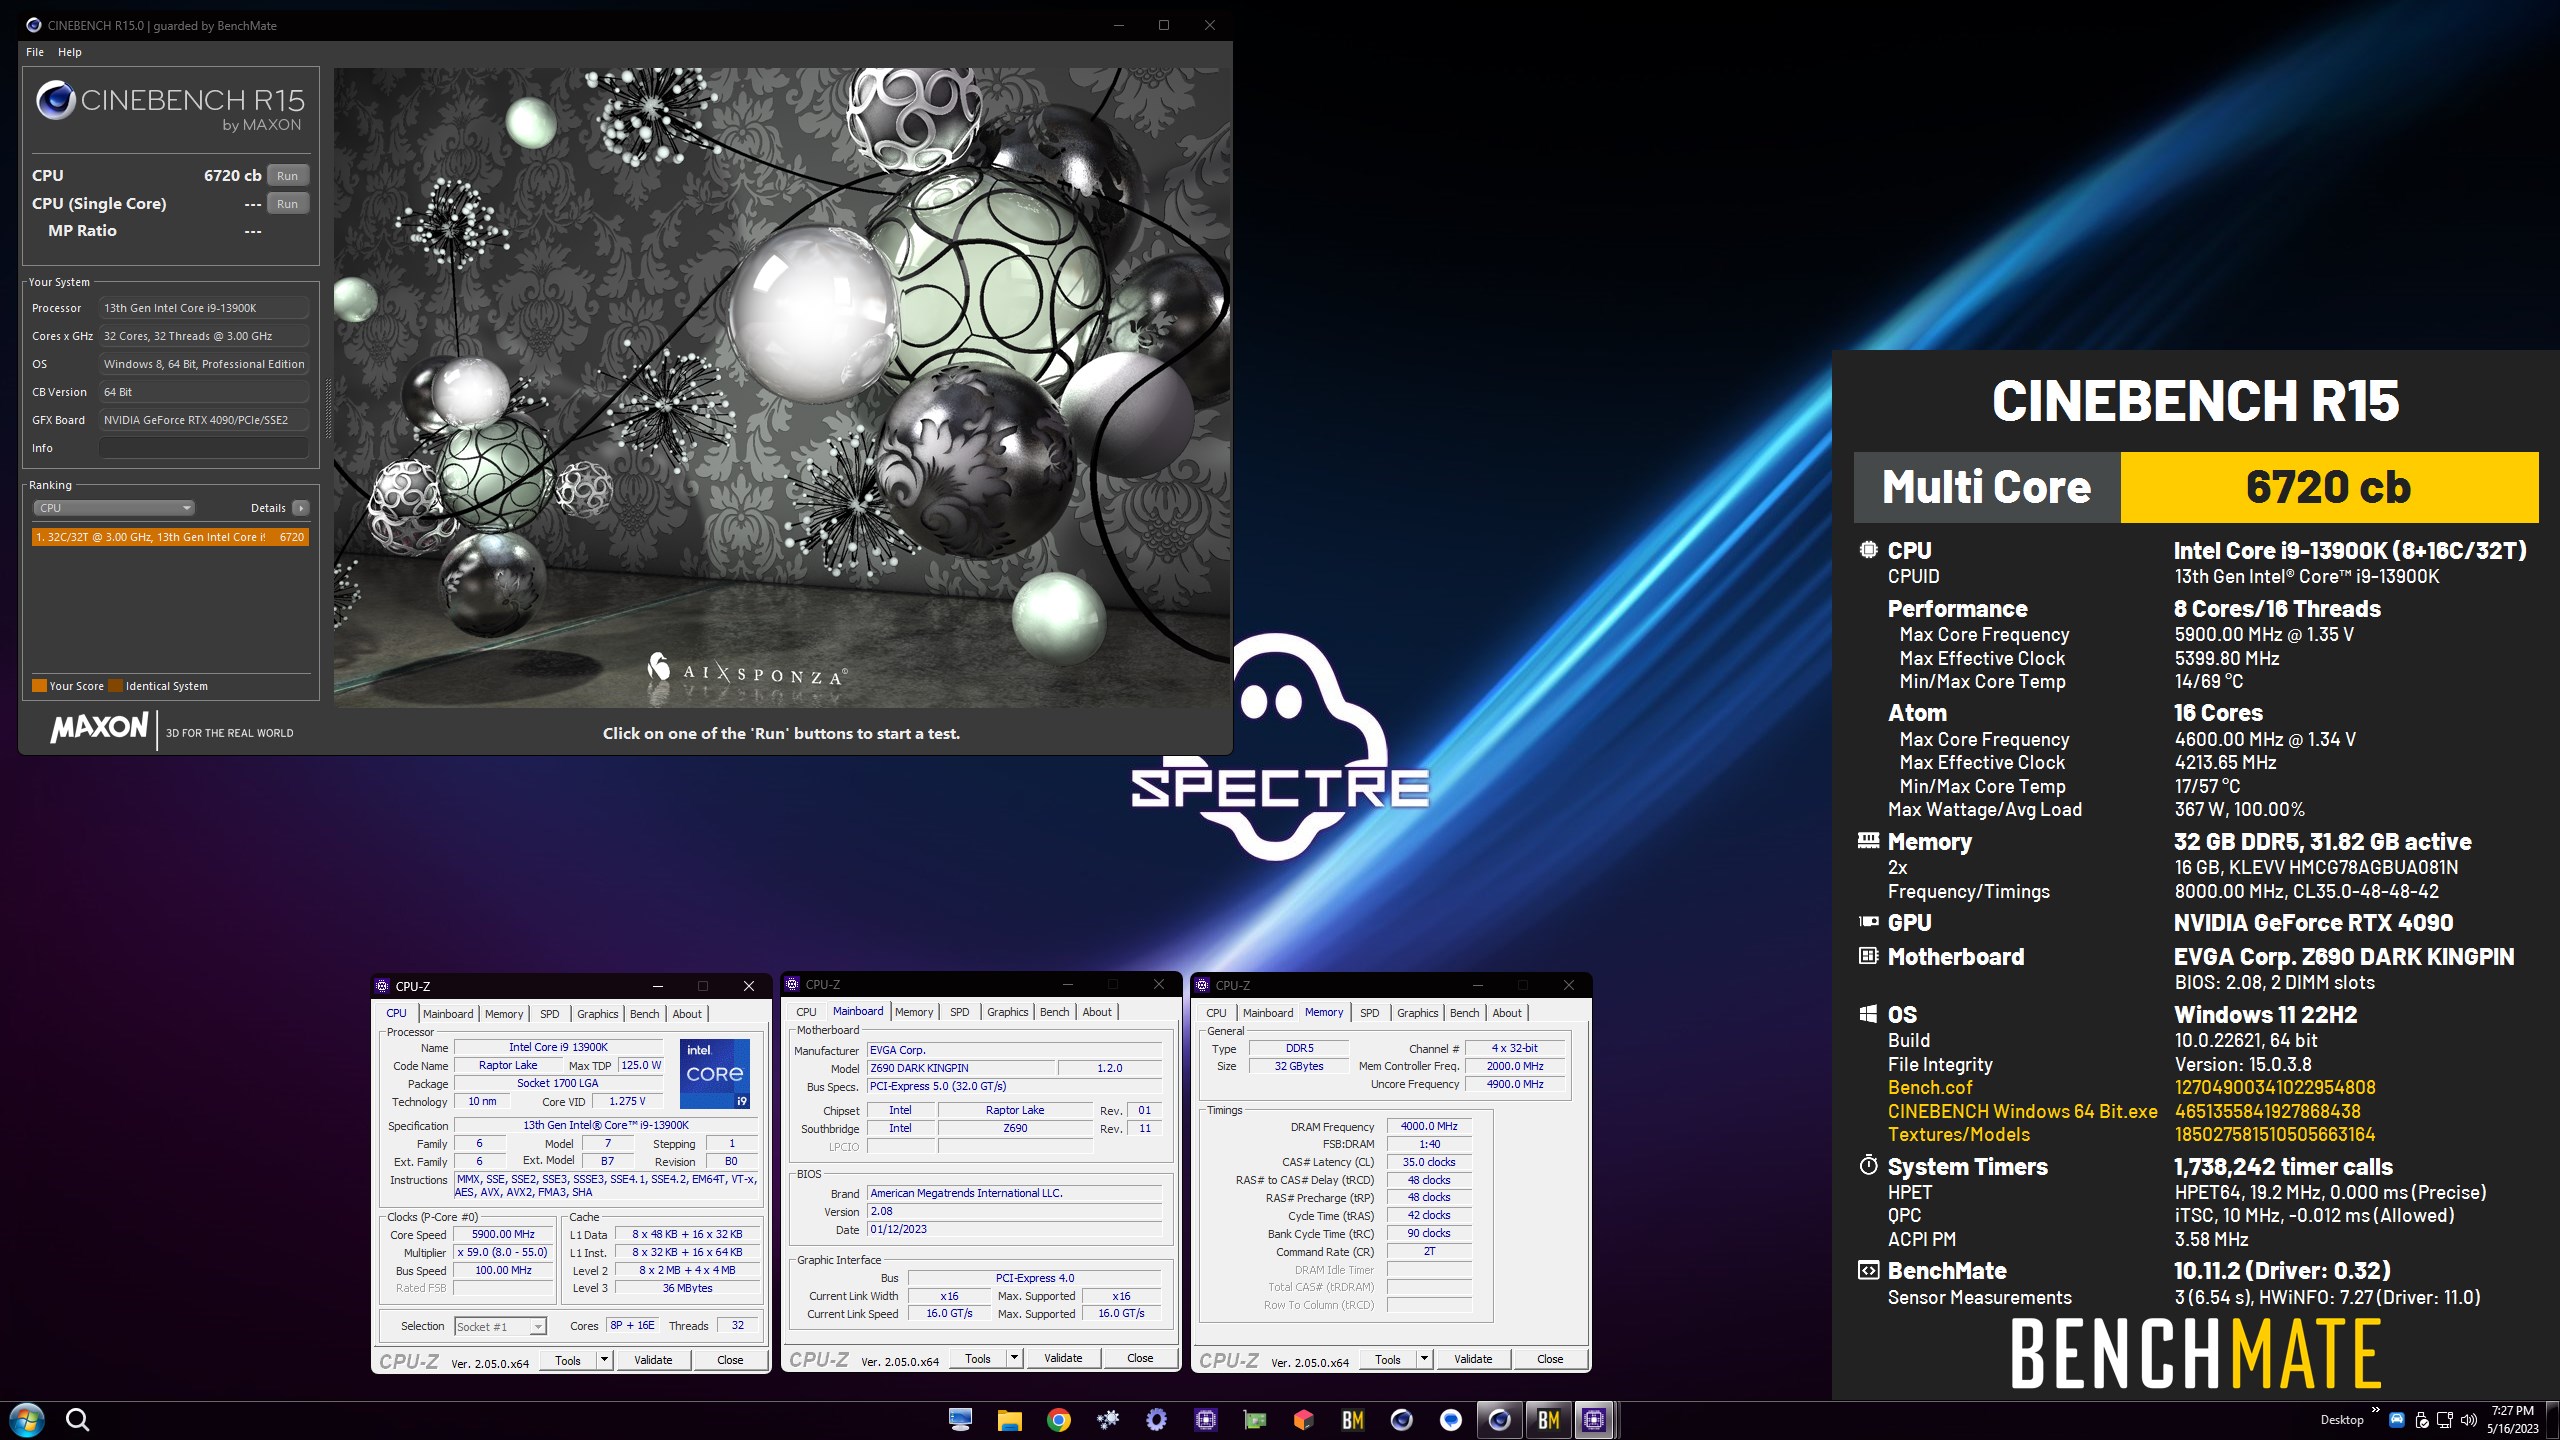The height and width of the screenshot is (1440, 2560).
Task: Open the pinned BenchMate BM taskbar icon
Action: point(1352,1420)
